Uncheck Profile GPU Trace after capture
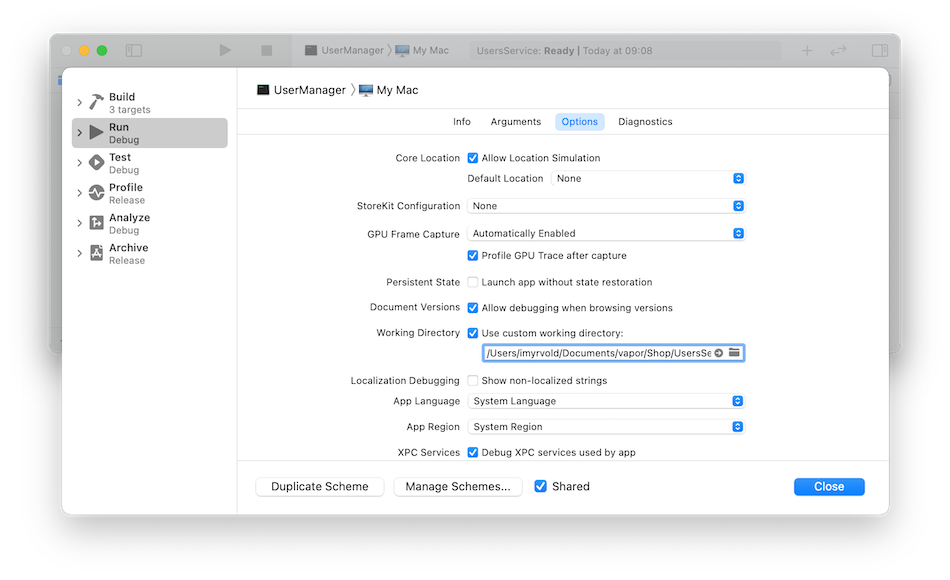This screenshot has height=580, width=950. coord(473,256)
